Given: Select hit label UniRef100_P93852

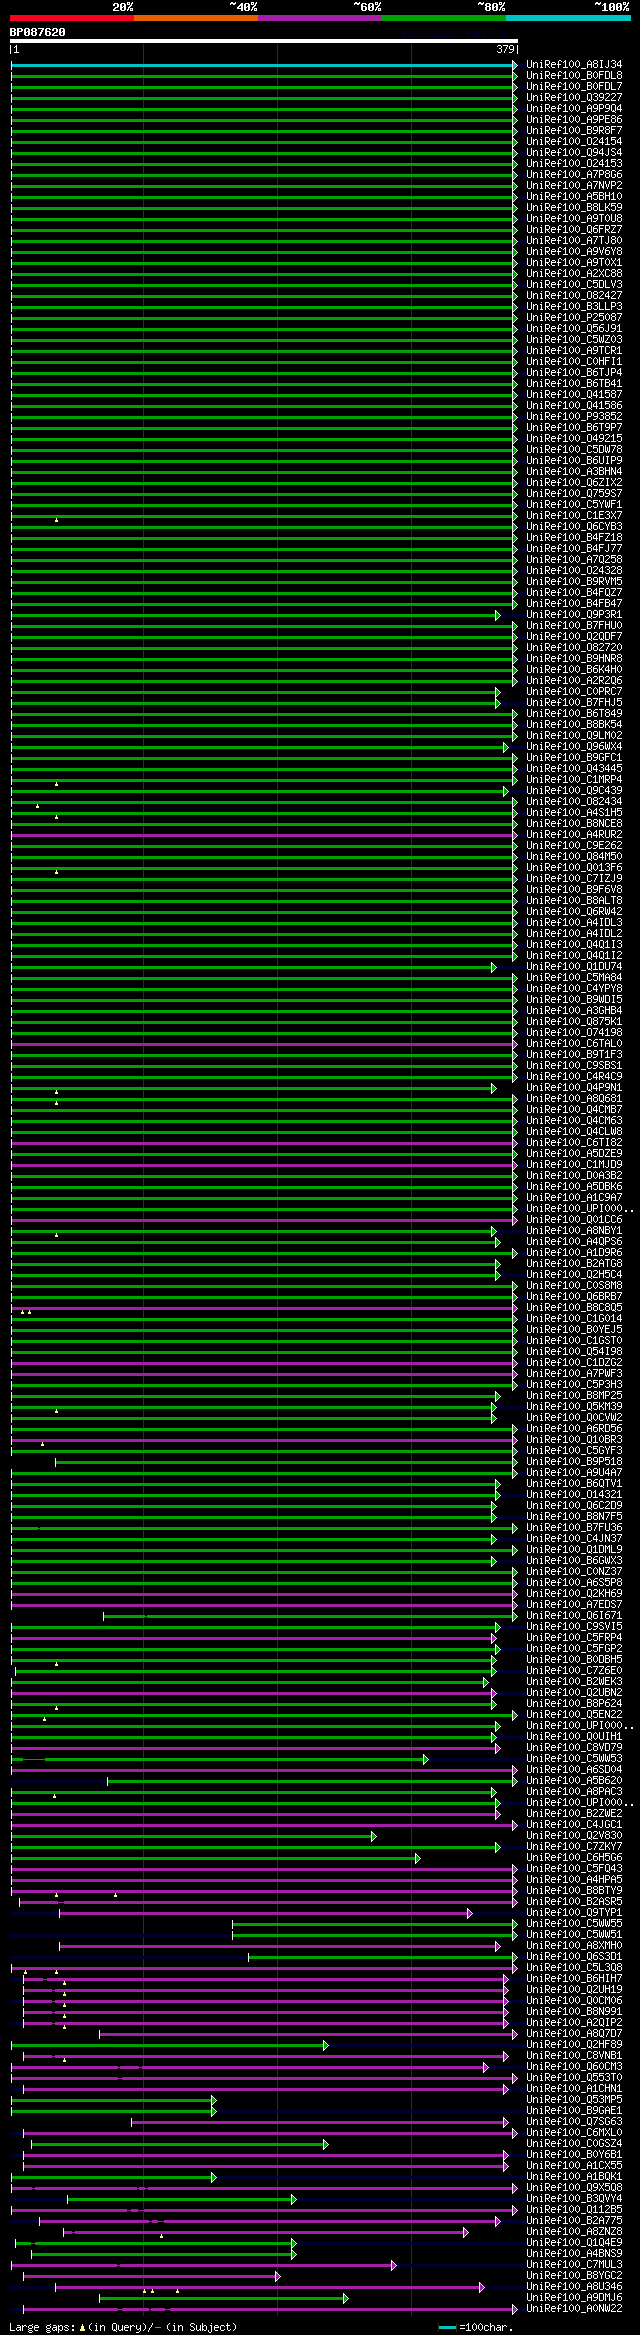Looking at the screenshot, I should tap(574, 417).
